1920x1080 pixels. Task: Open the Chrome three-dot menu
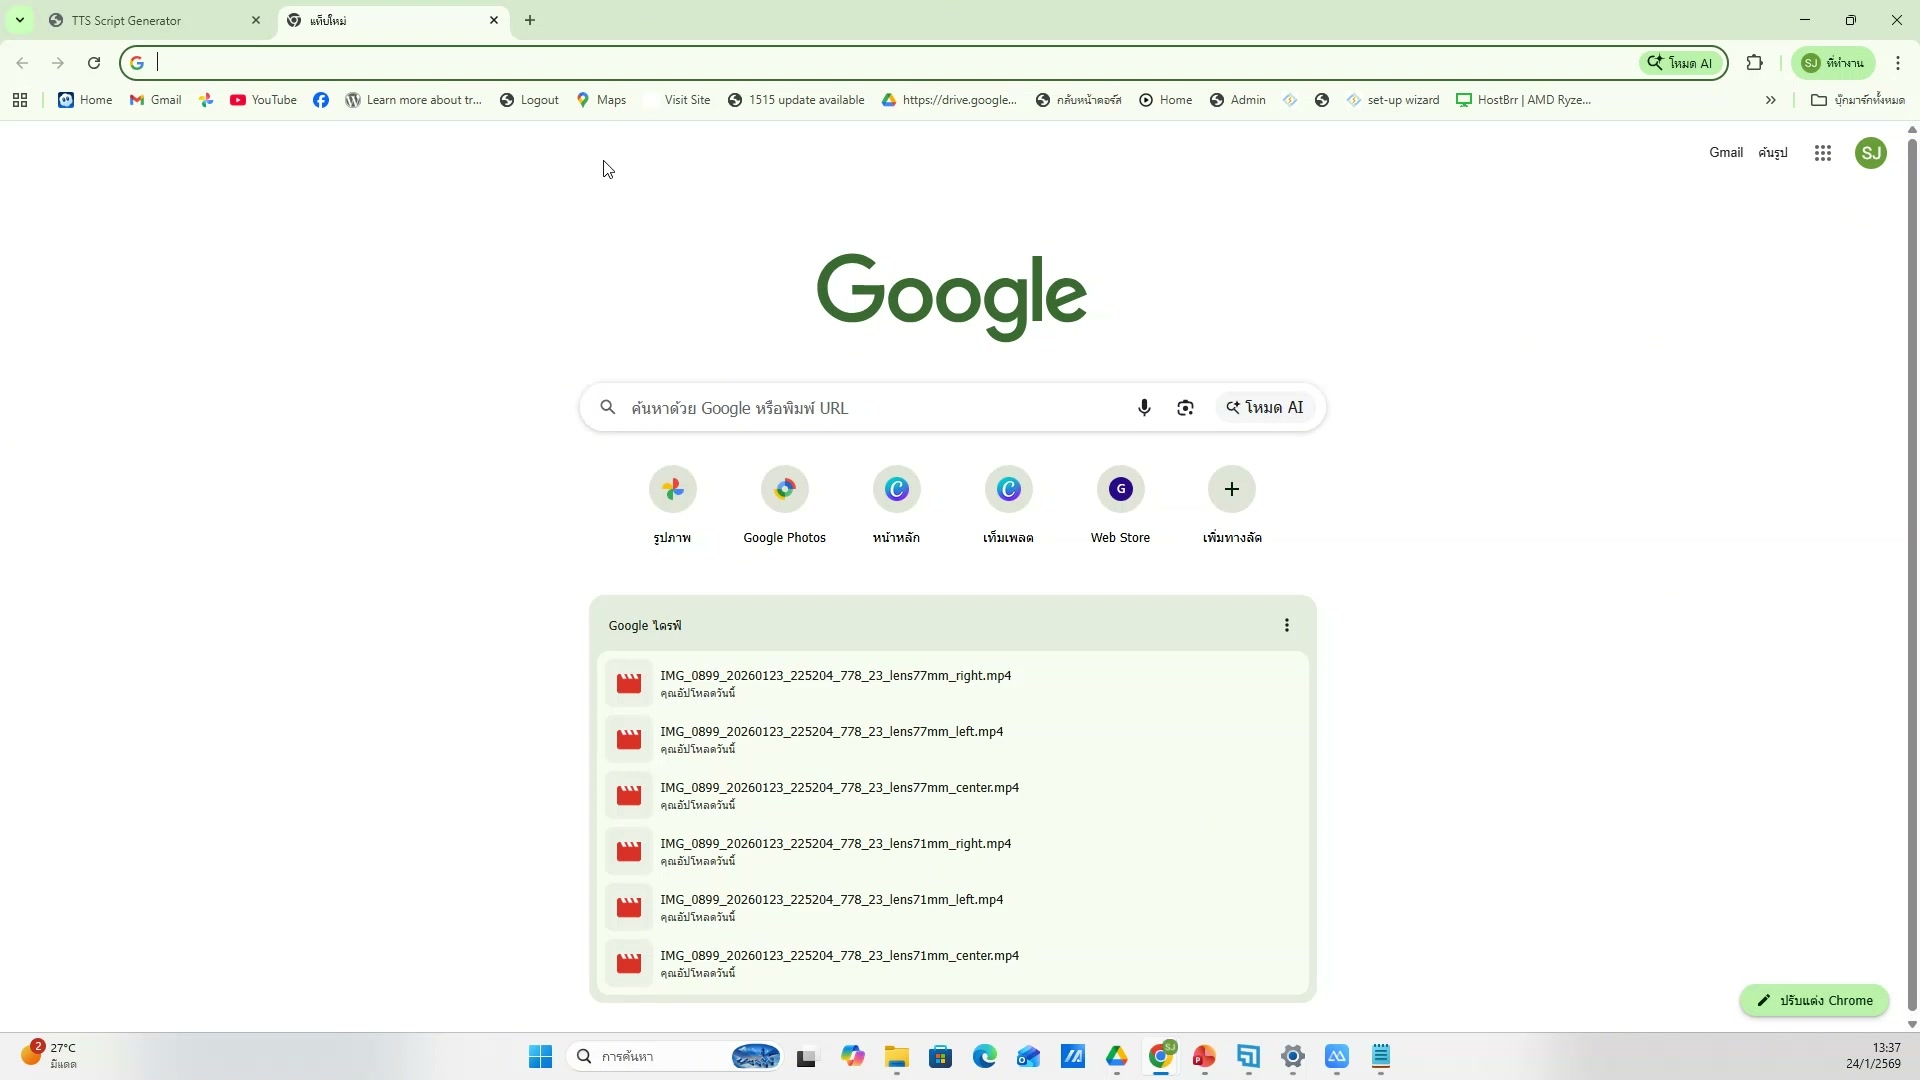(x=1897, y=63)
